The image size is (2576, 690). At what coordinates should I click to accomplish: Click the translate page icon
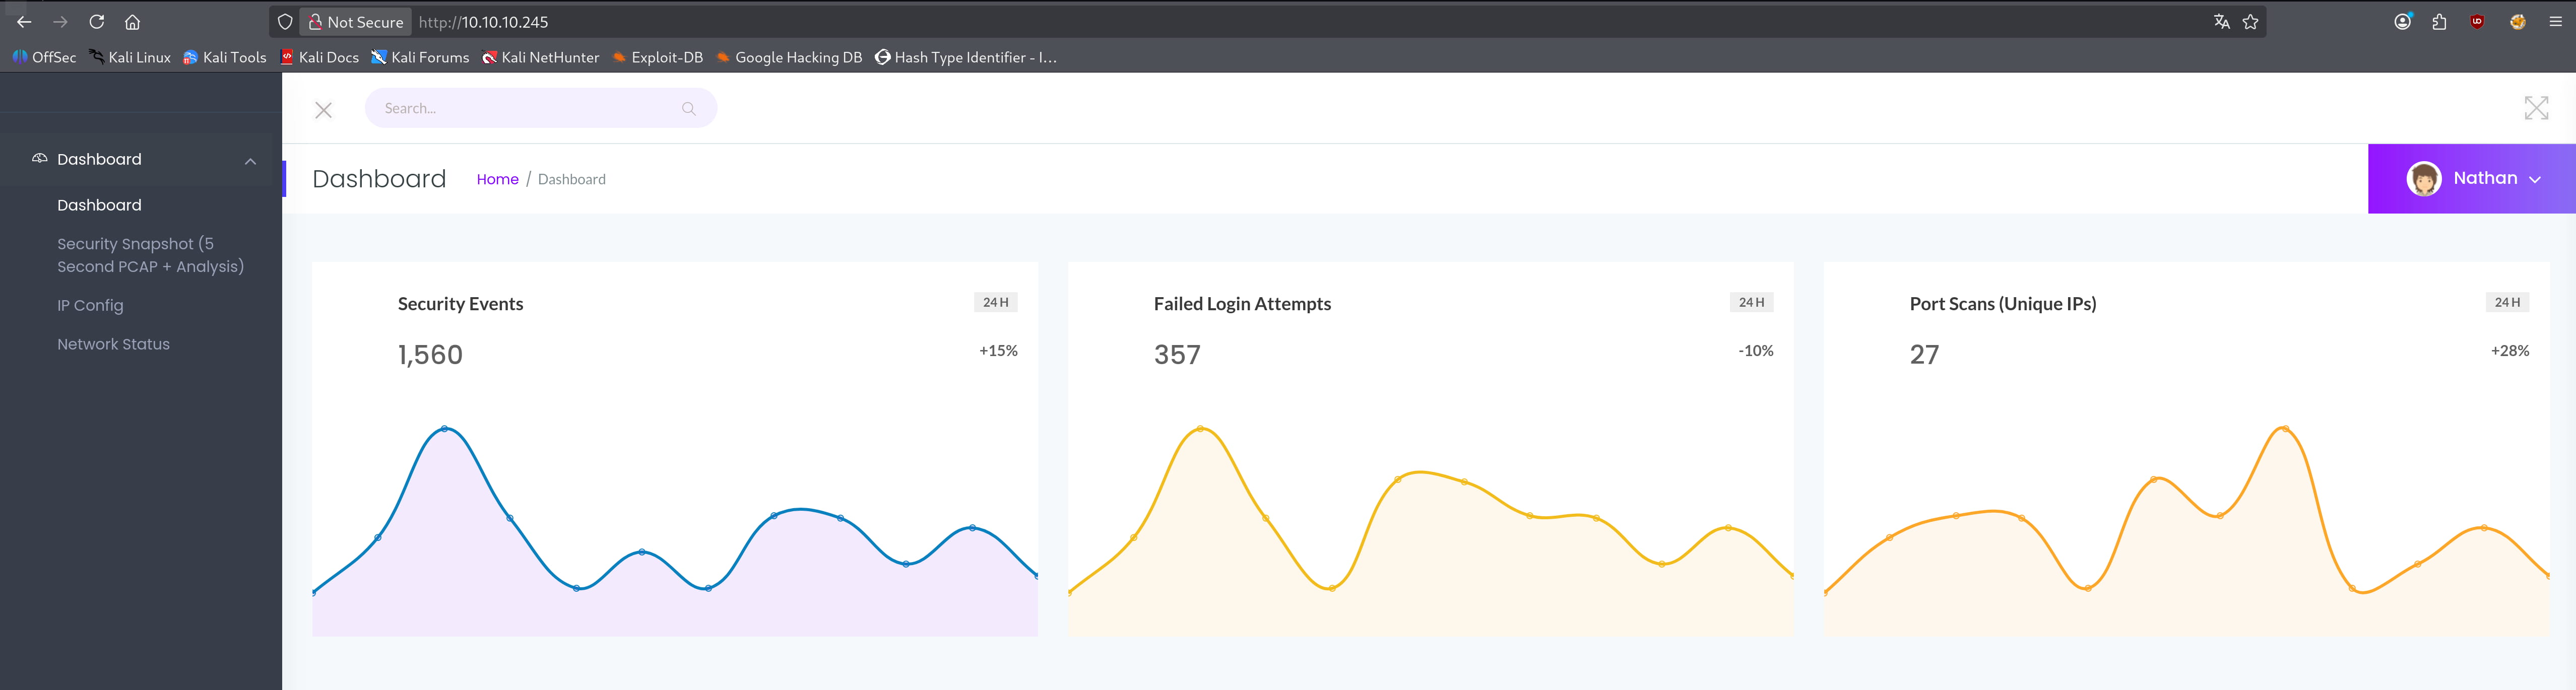(x=2221, y=22)
